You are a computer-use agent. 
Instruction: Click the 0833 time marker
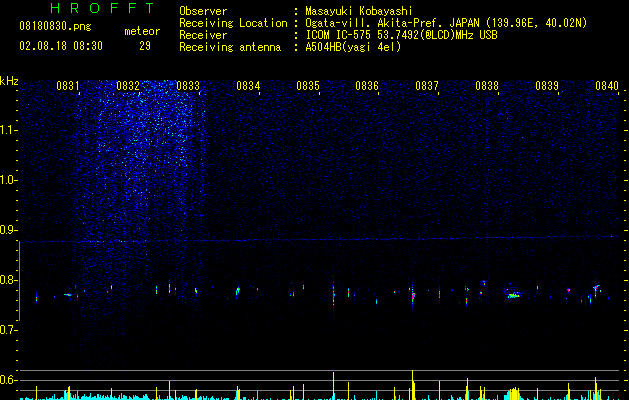[x=188, y=85]
